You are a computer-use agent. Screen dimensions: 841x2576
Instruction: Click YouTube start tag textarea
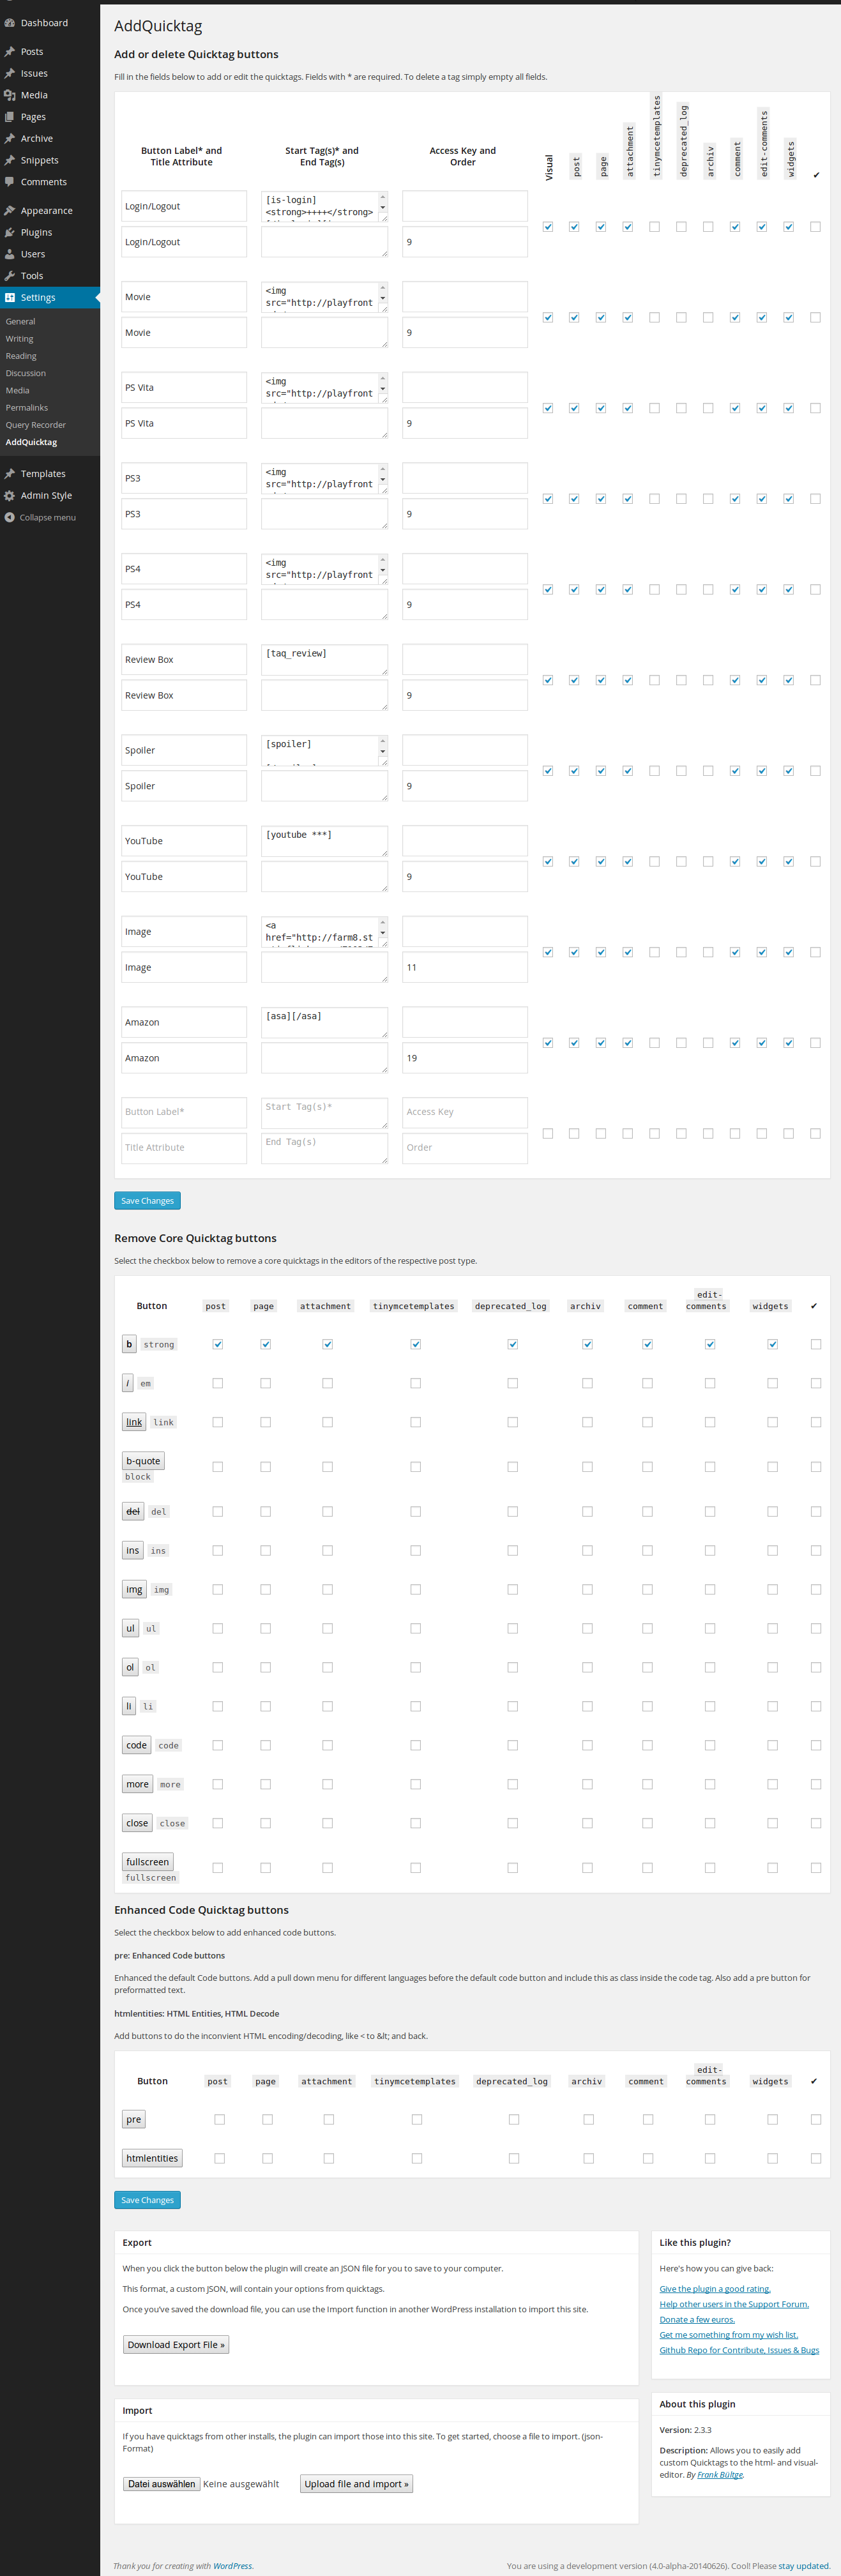[x=325, y=841]
